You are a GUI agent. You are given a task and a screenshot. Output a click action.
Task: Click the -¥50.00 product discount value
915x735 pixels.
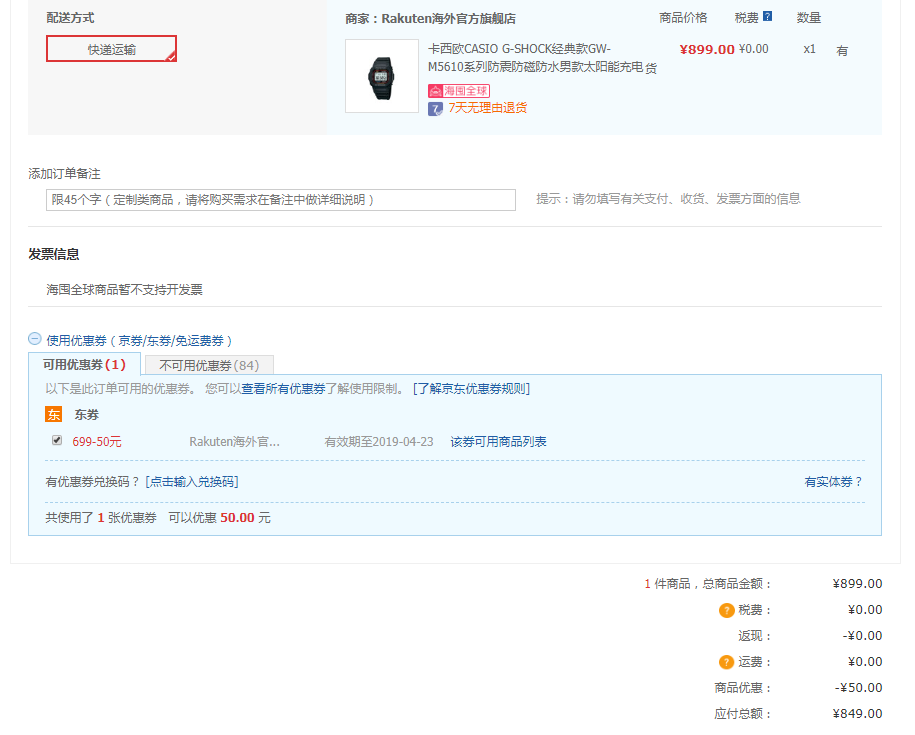click(x=858, y=688)
